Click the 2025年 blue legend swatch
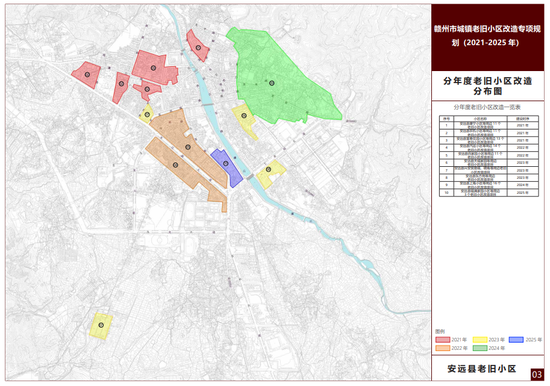Viewport: 550px width, 386px height. click(x=516, y=340)
